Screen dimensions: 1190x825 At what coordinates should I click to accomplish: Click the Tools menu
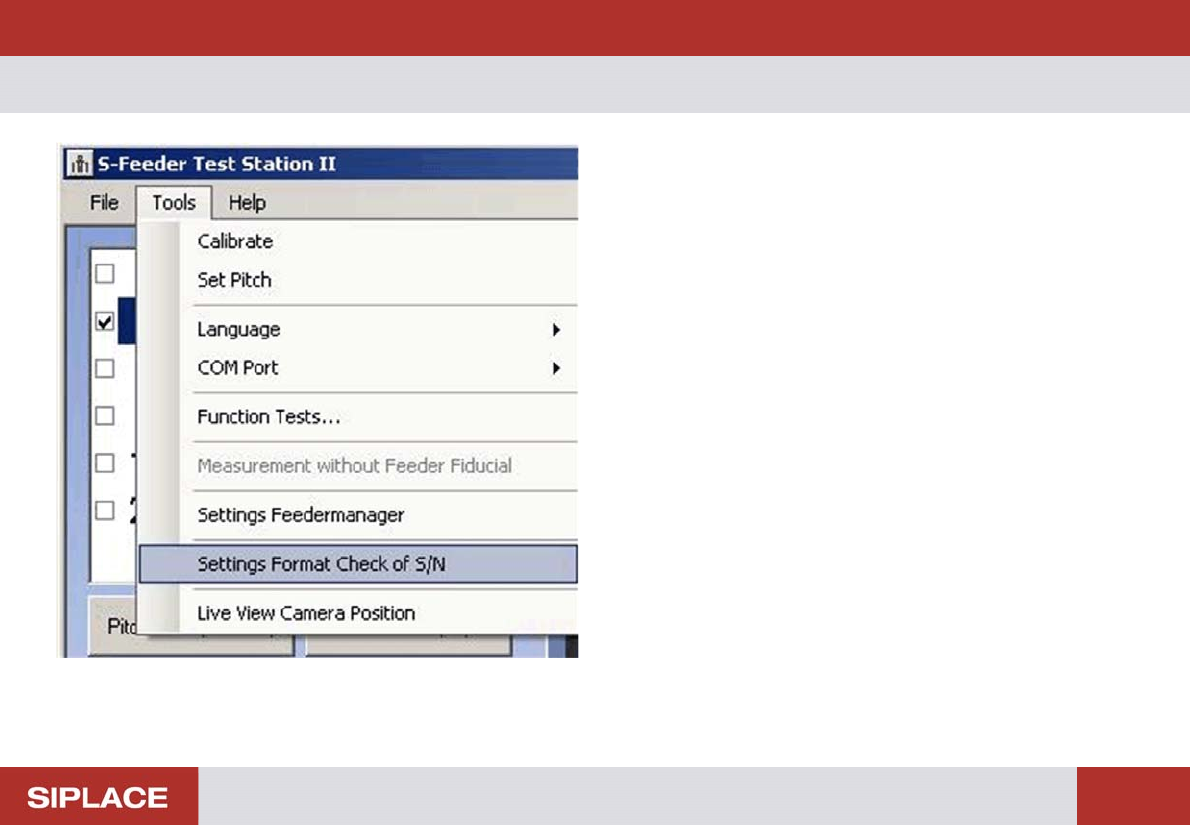174,203
